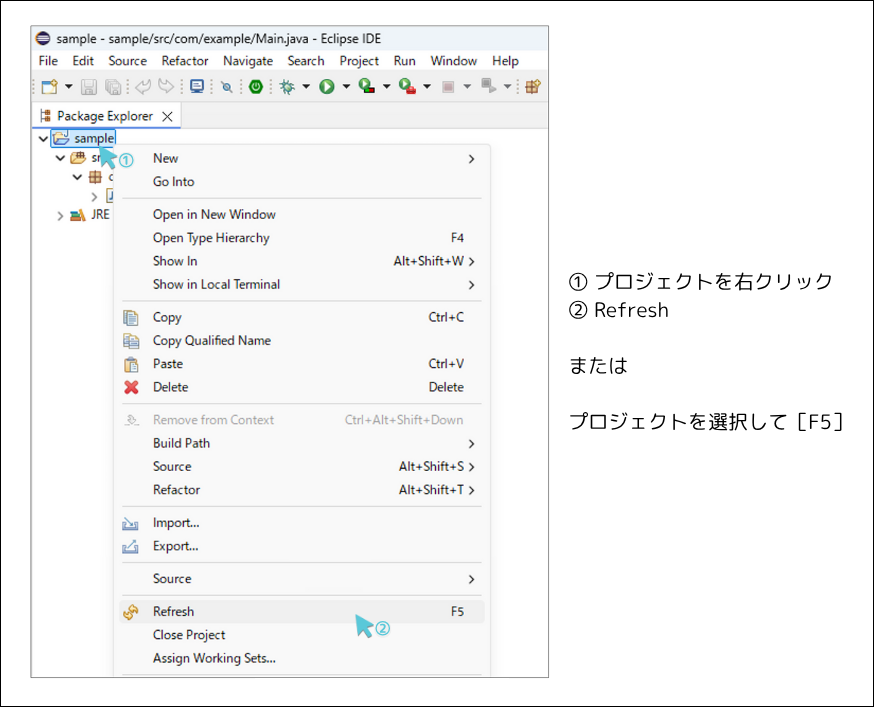Toggle the Skip All Breakpoints icon
Viewport: 882px width, 708px height.
(227, 87)
